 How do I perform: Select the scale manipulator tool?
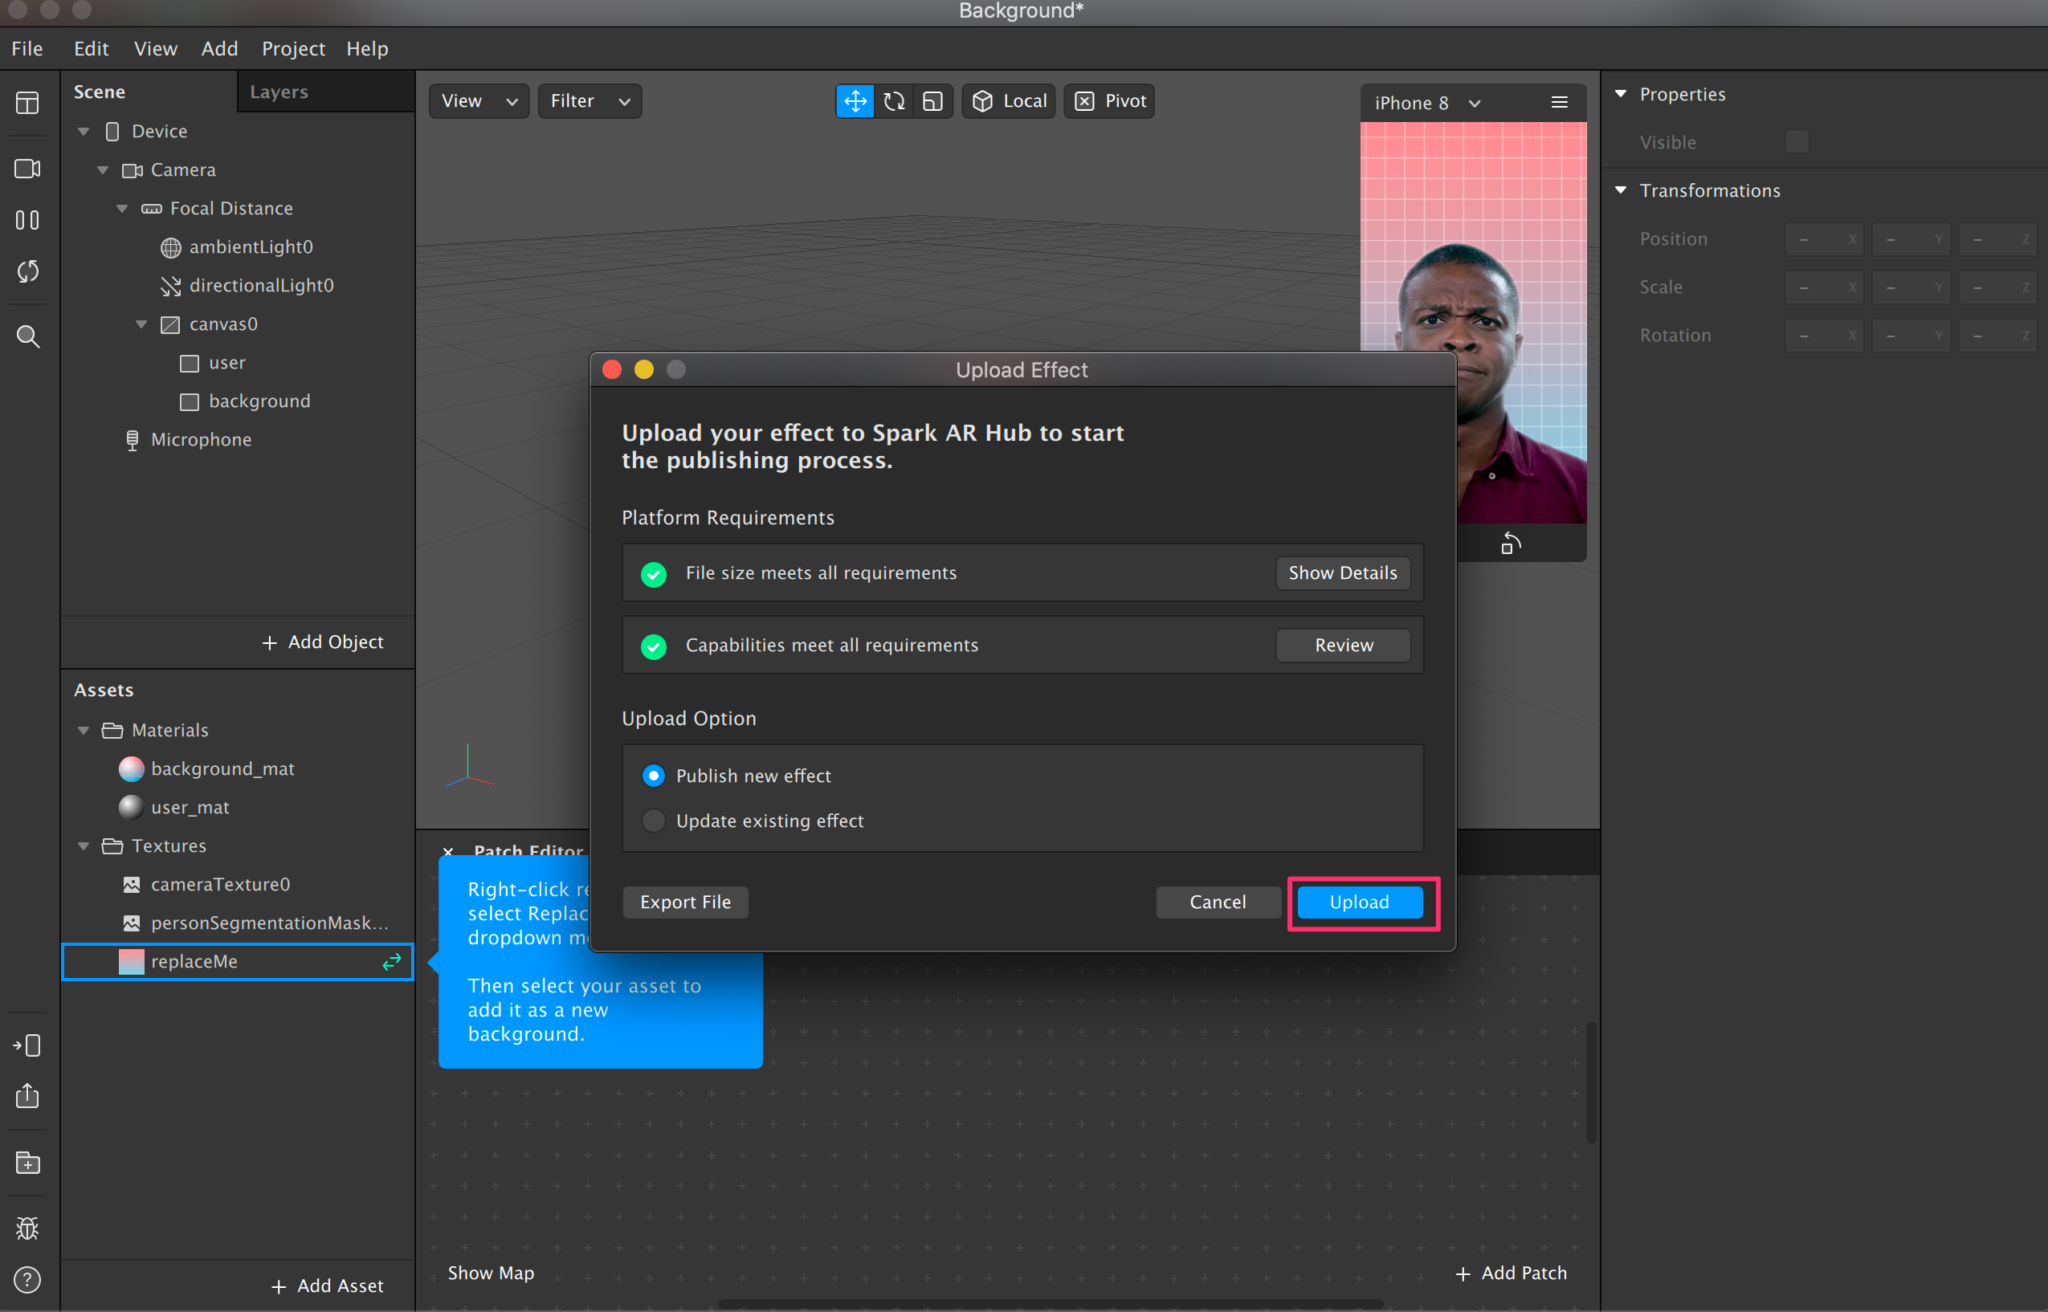click(x=932, y=101)
